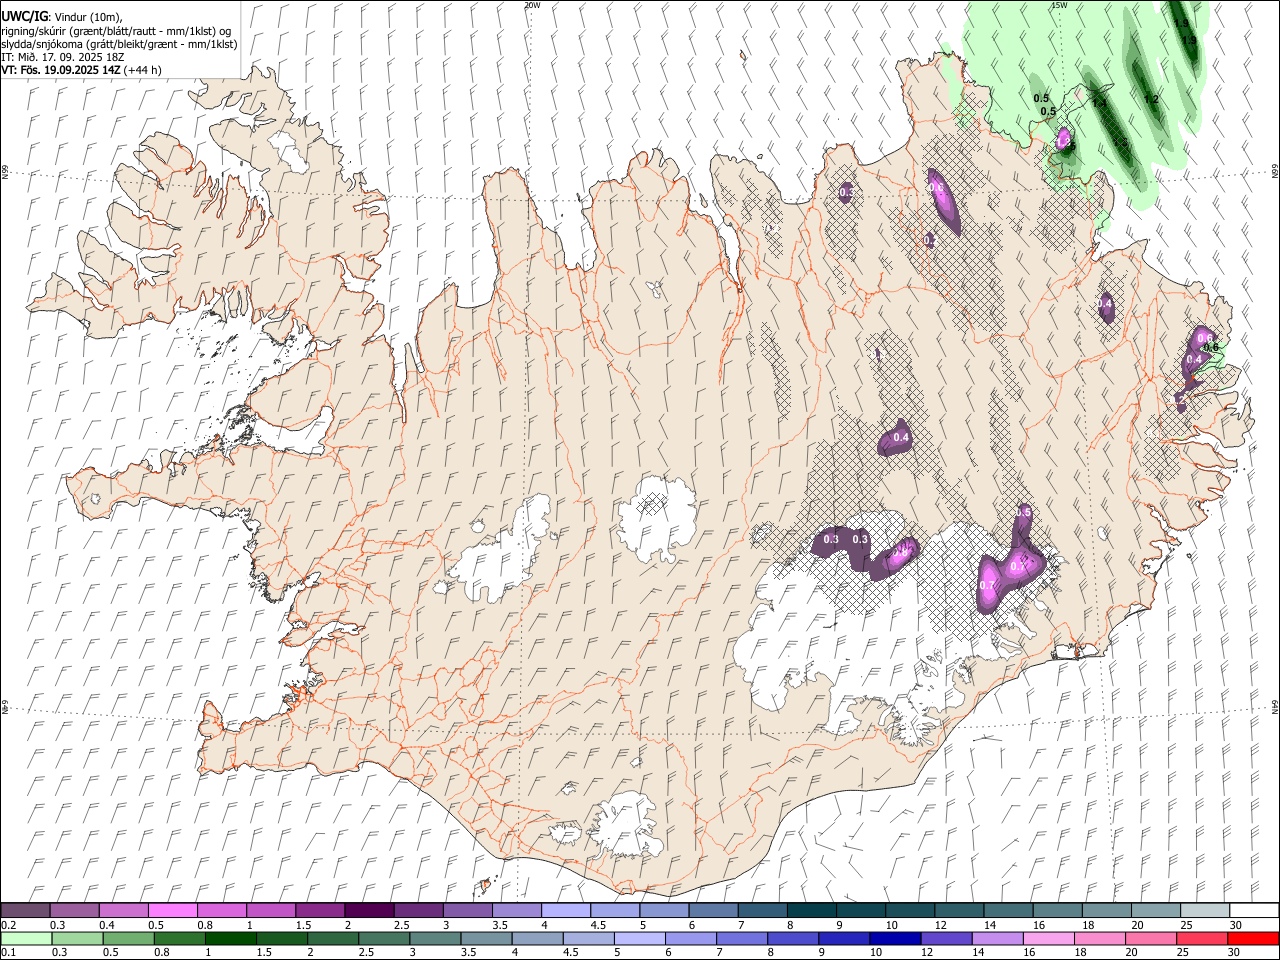Screen dimensions: 1280x960
Task: Pick darkest purple upper swatch between 2 and 2.5
Action: [369, 911]
